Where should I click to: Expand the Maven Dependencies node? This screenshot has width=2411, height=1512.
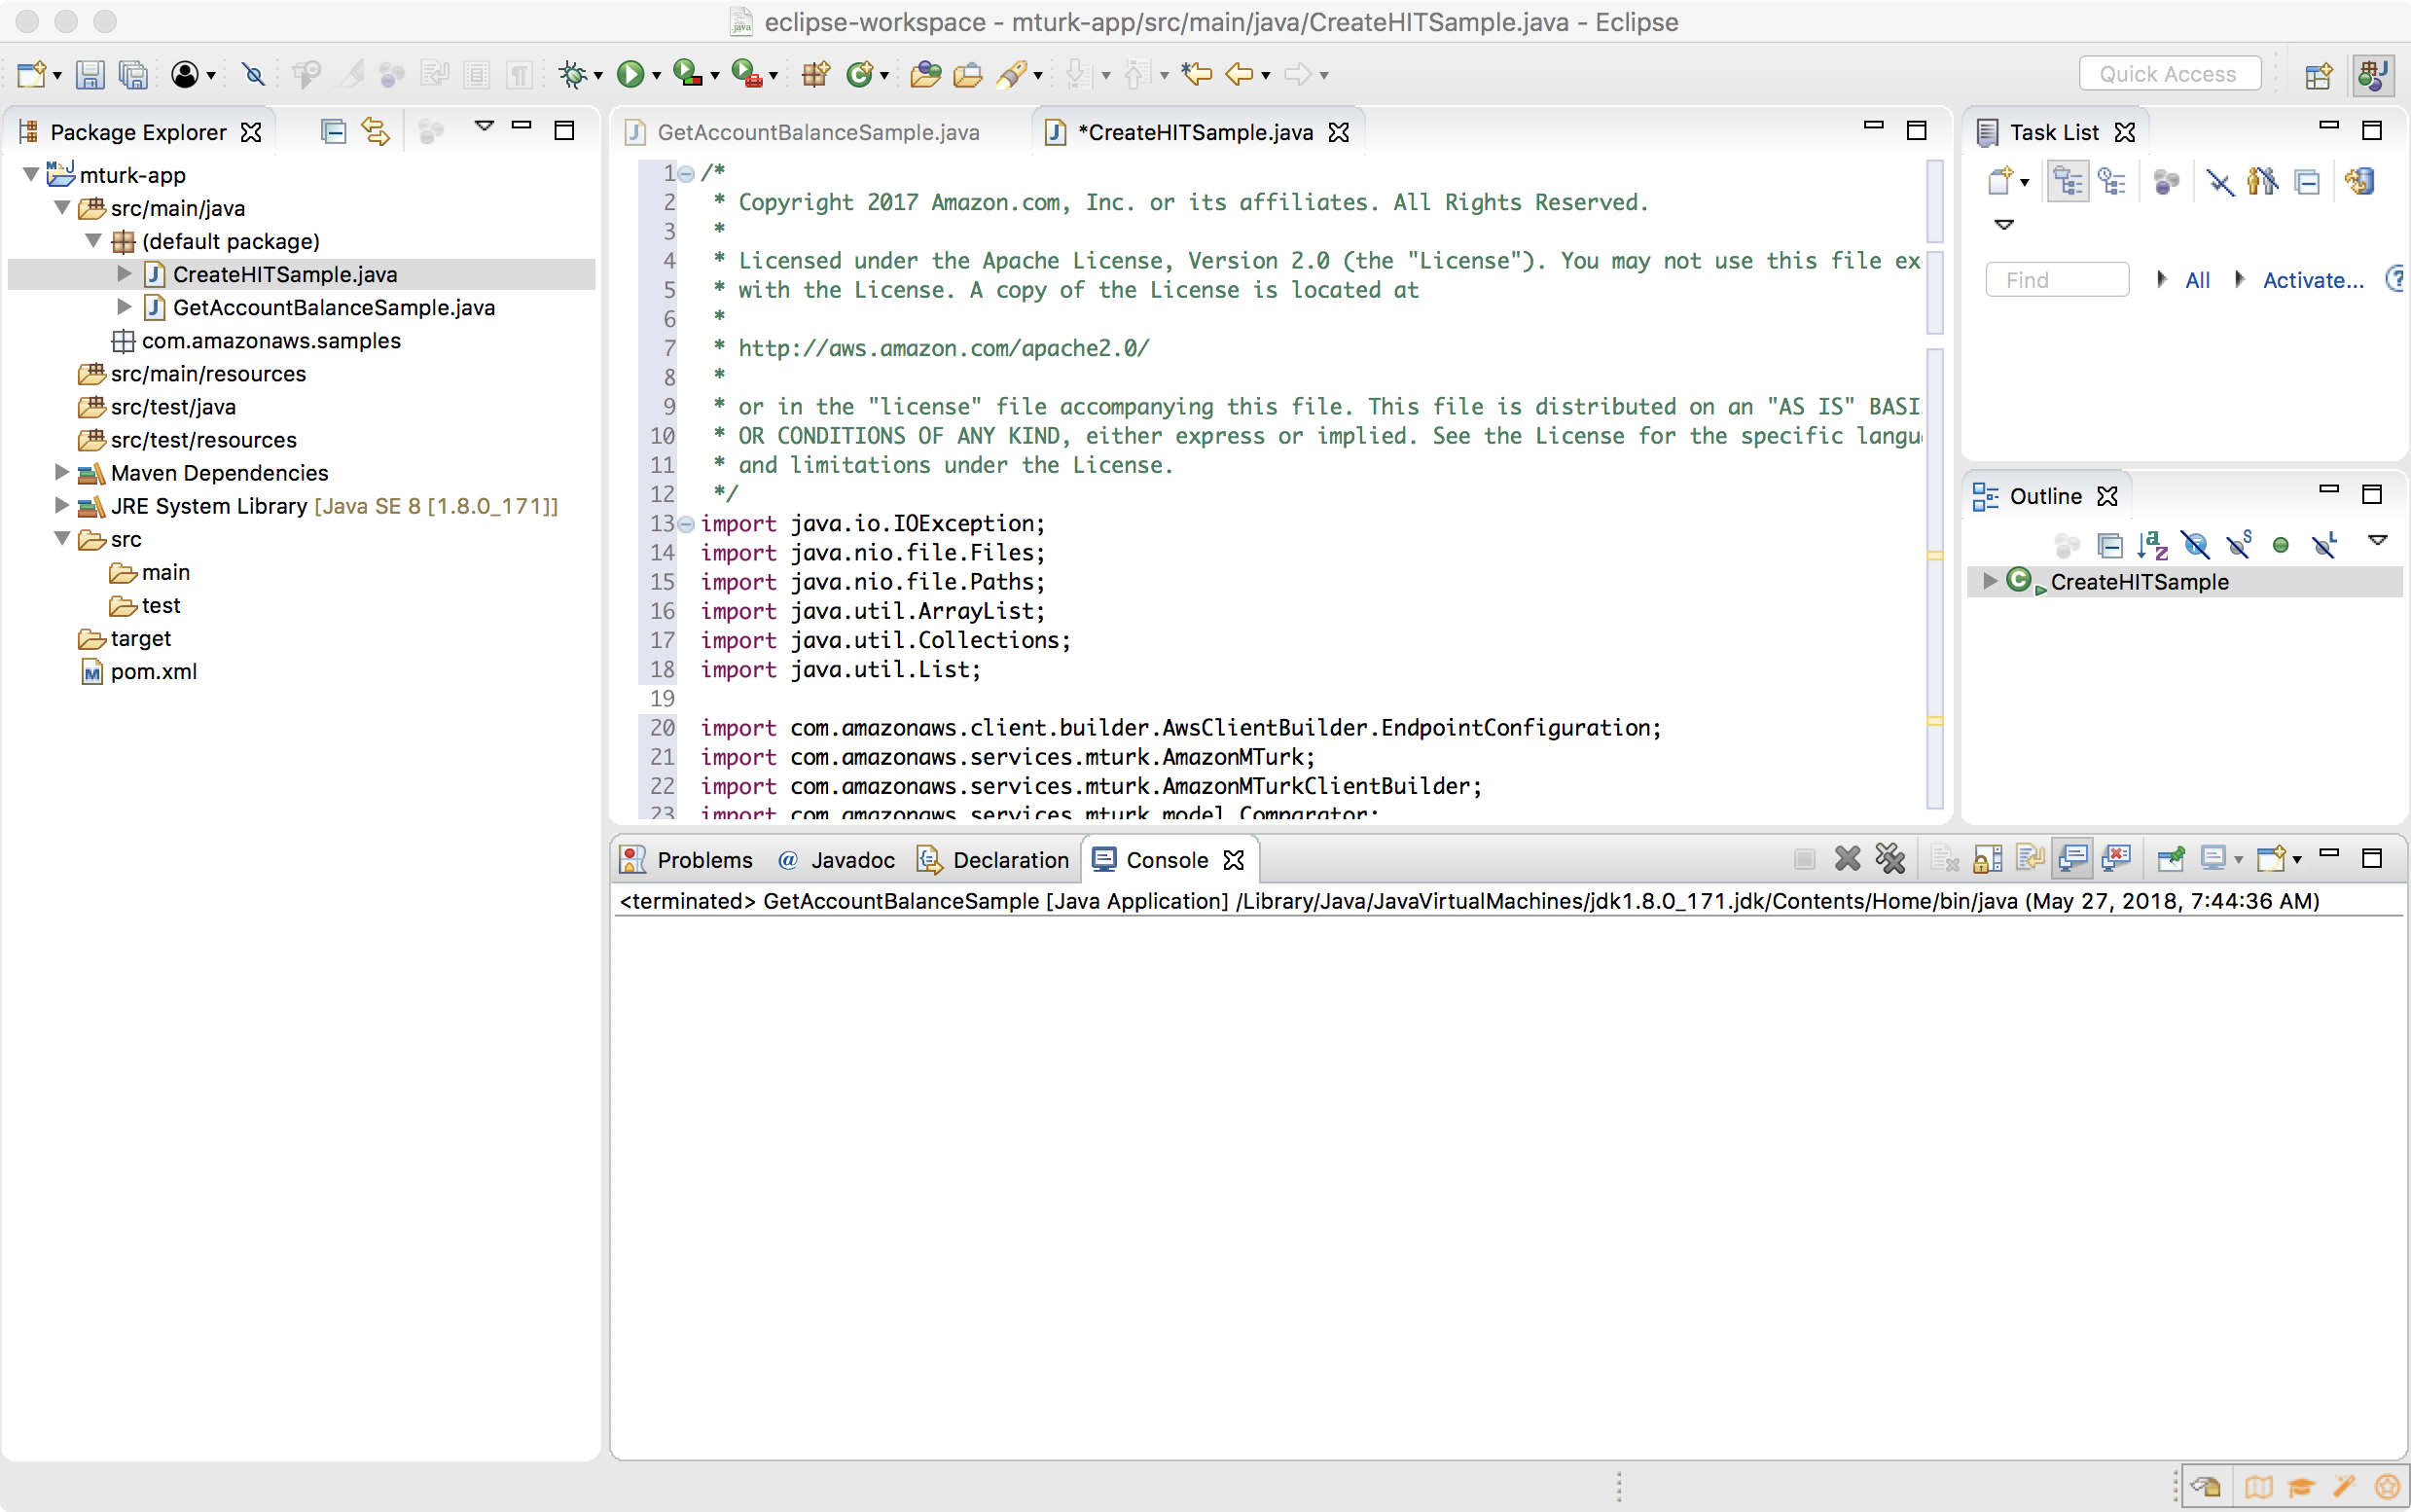pos(62,472)
